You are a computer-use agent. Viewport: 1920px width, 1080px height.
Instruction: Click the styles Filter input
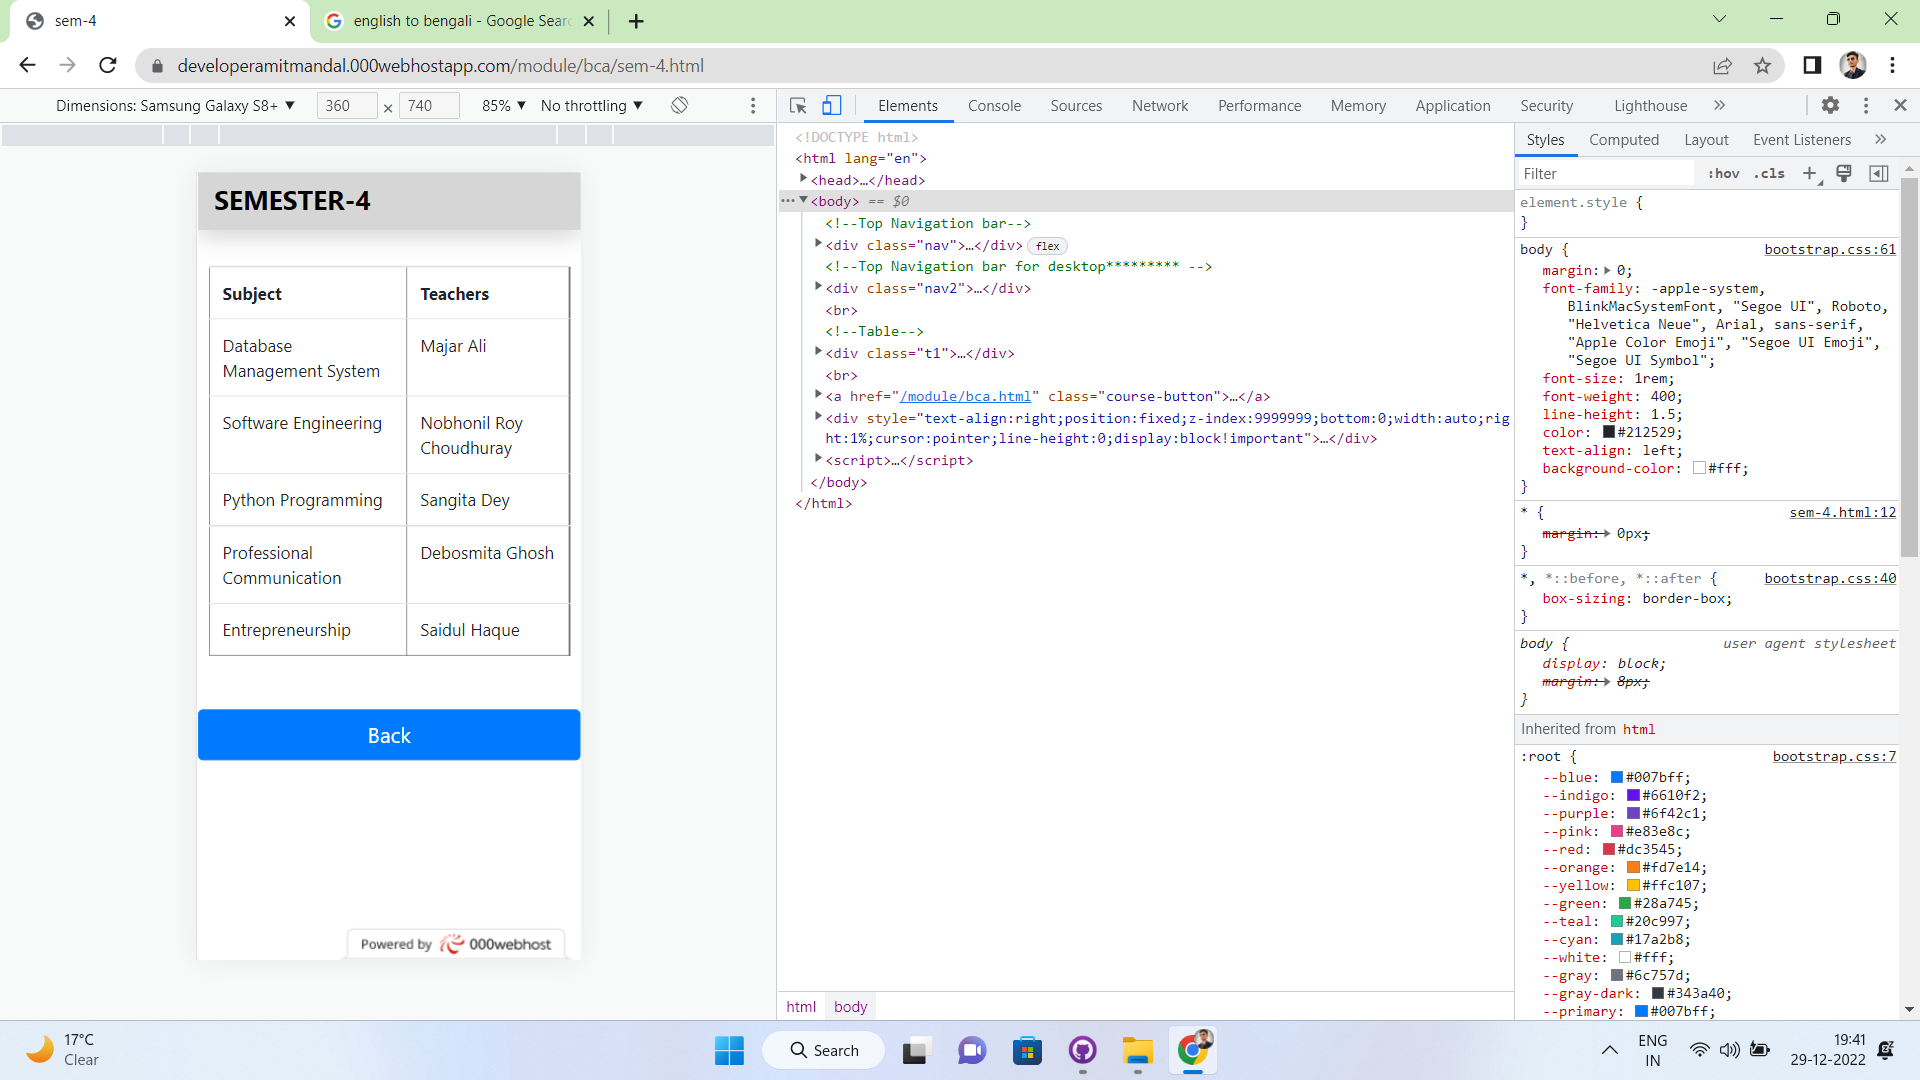[x=1605, y=173]
